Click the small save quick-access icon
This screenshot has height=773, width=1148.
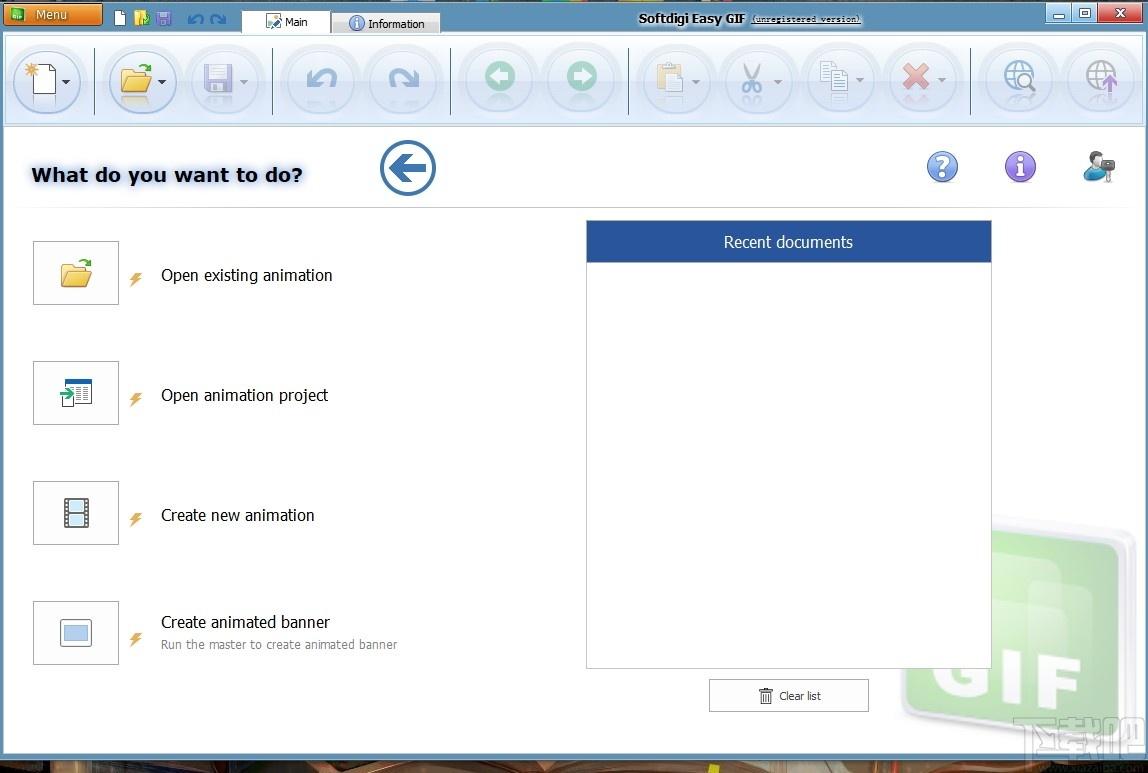[164, 18]
